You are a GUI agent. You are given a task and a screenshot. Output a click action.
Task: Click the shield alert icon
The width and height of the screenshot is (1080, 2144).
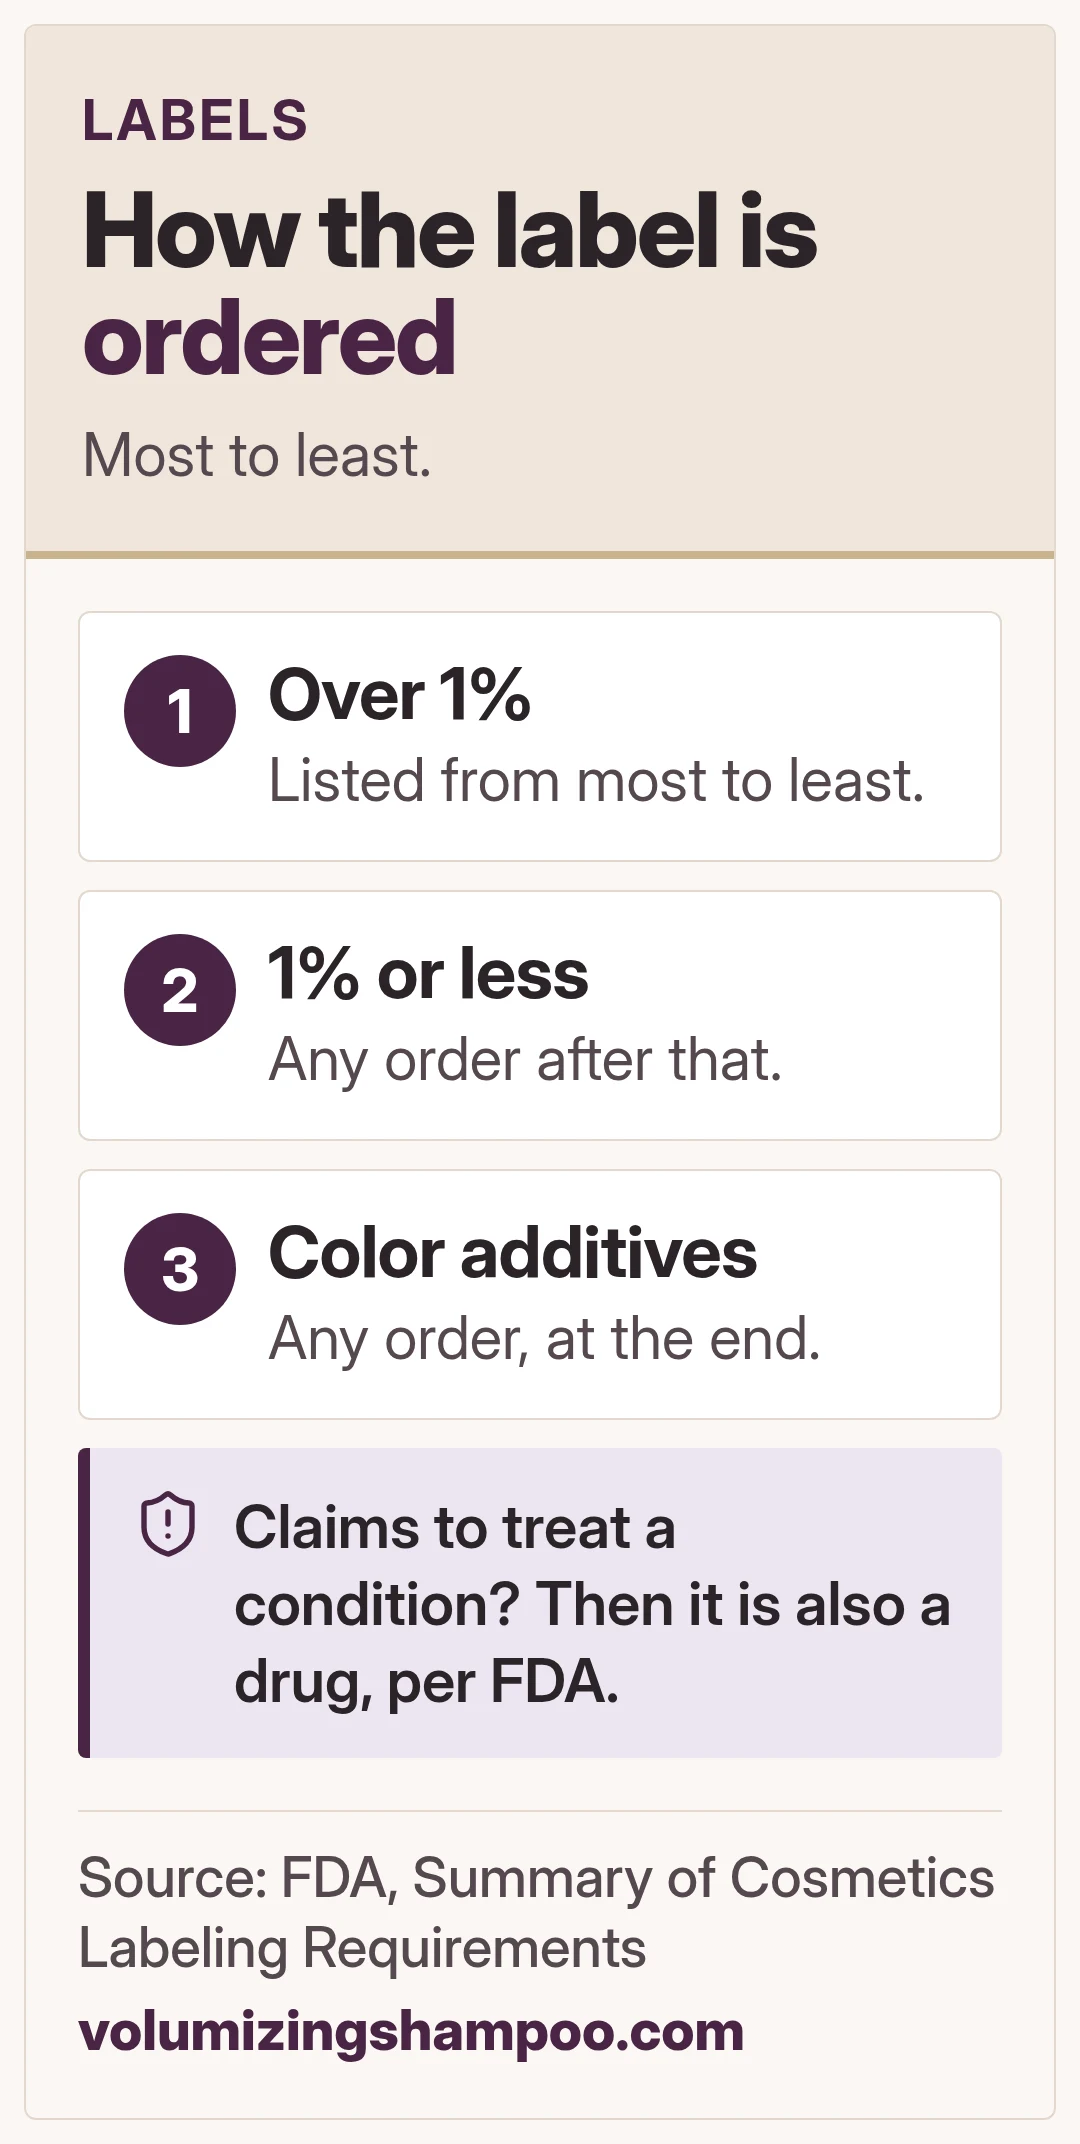pos(168,1524)
